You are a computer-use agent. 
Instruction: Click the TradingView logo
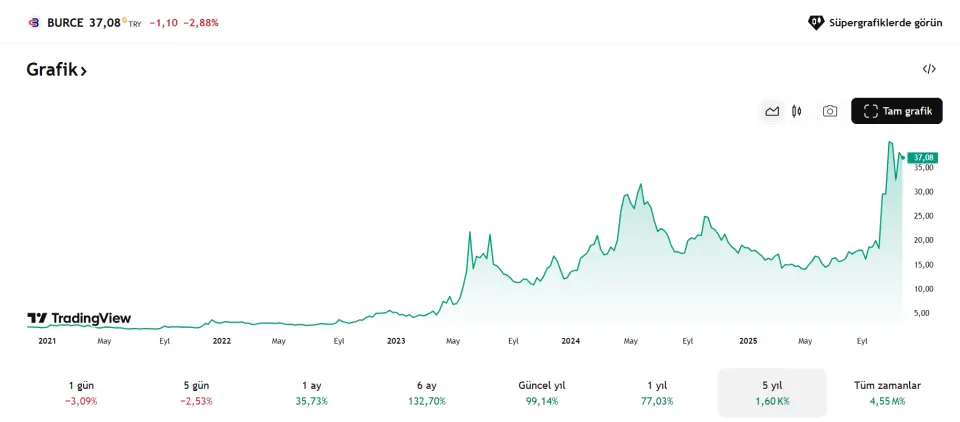pos(79,318)
